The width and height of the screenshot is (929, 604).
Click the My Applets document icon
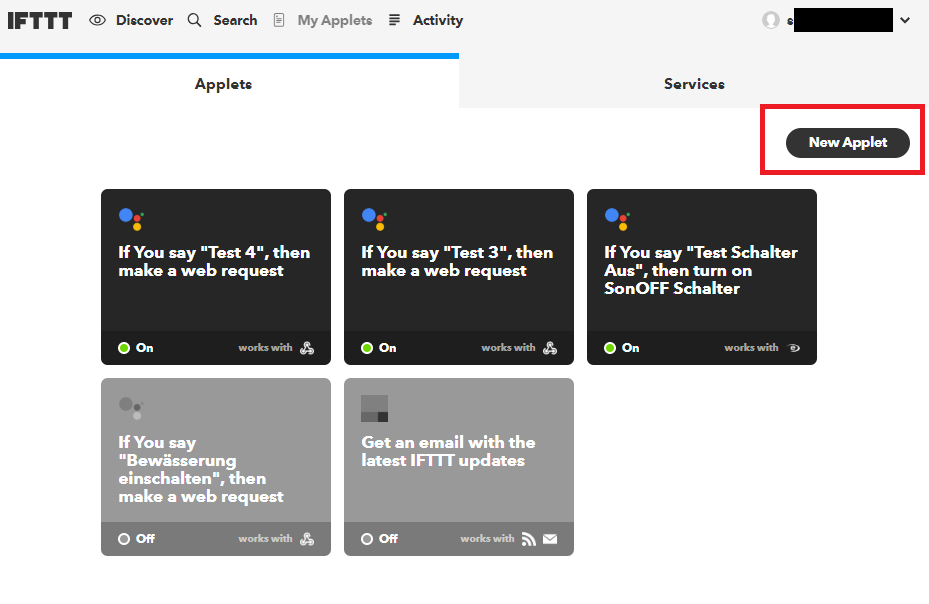pyautogui.click(x=278, y=20)
